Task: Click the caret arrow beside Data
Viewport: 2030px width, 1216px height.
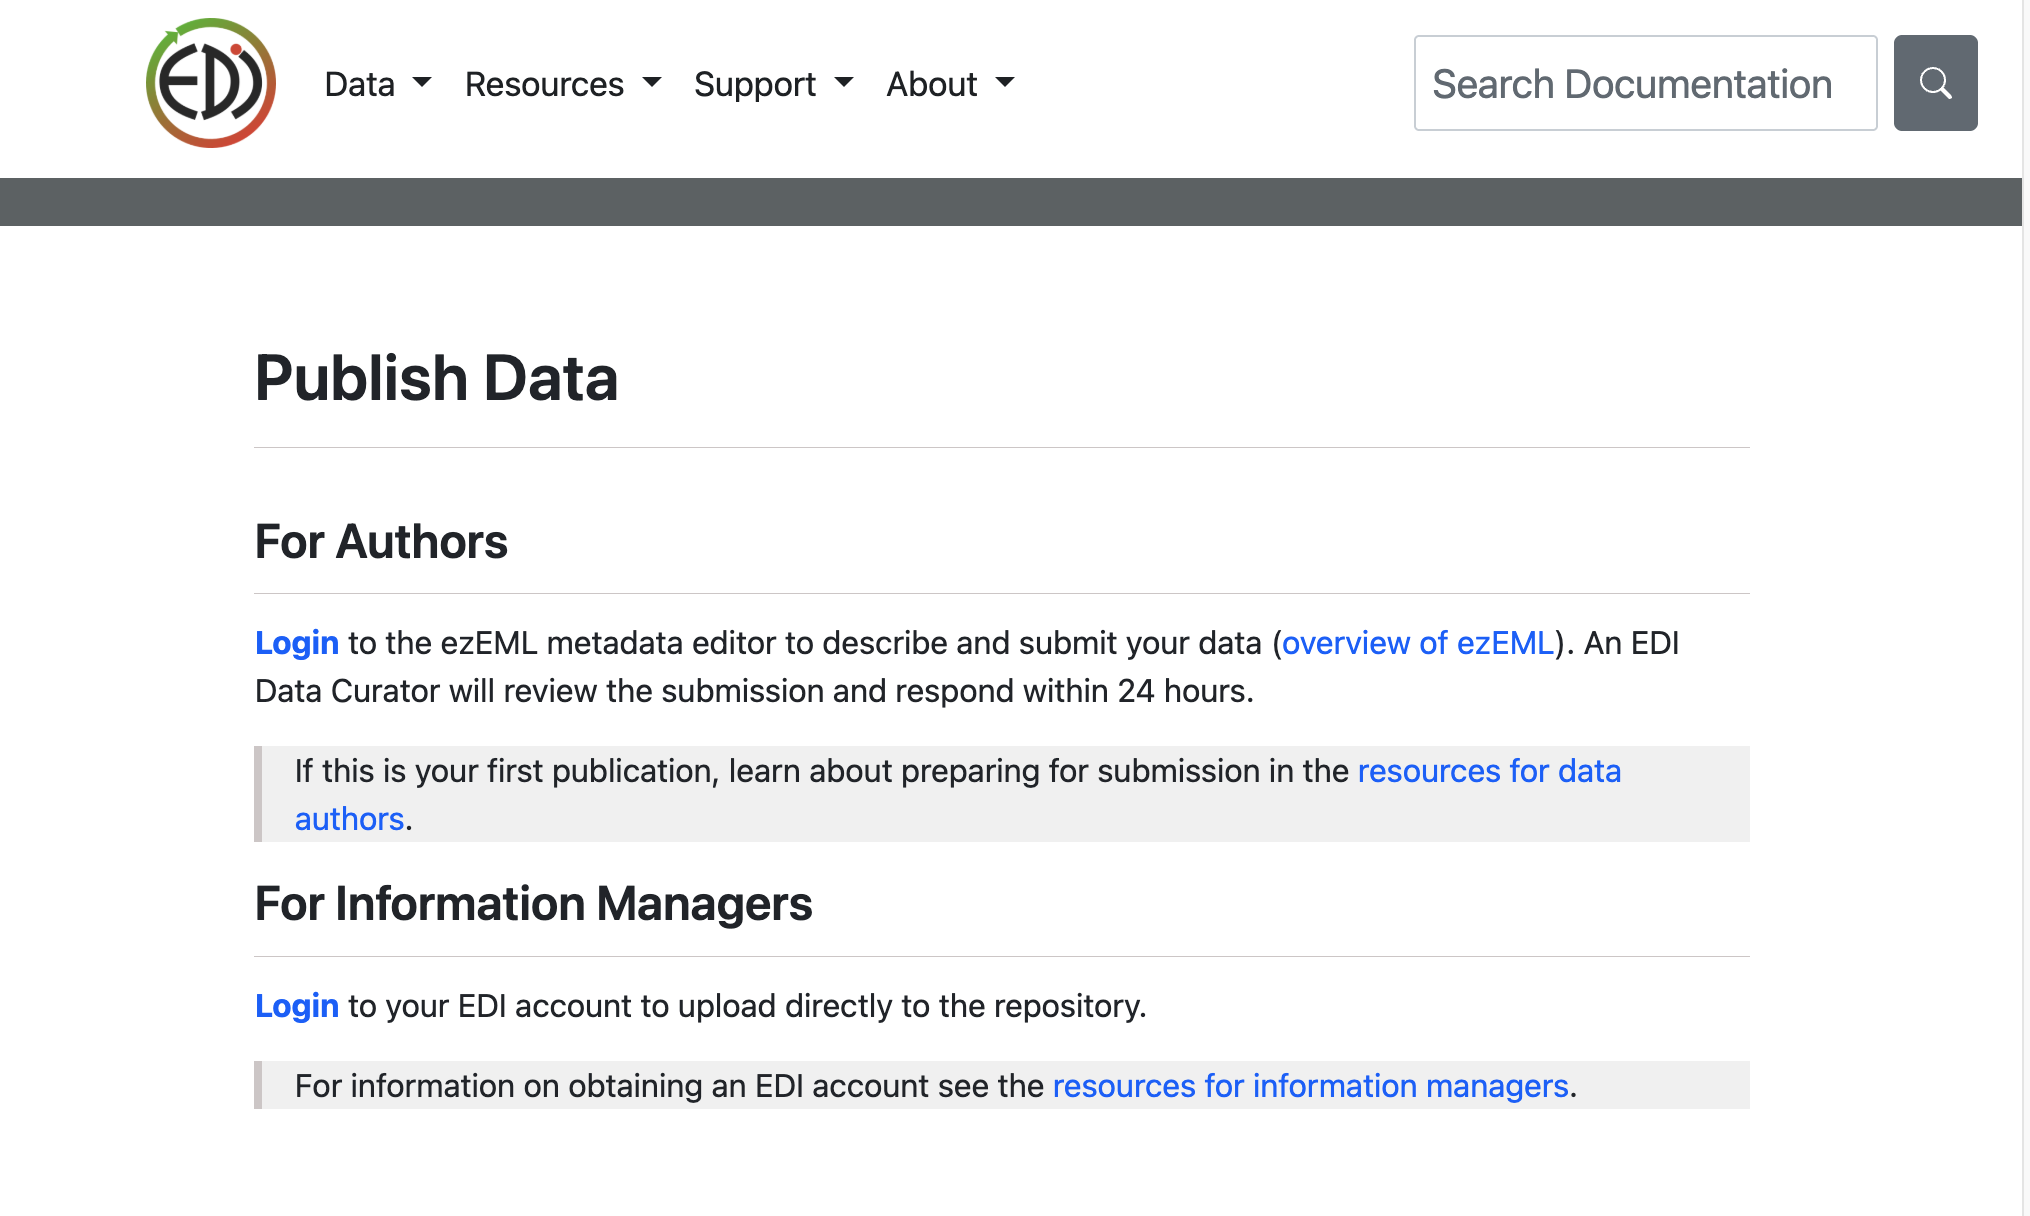Action: point(422,83)
